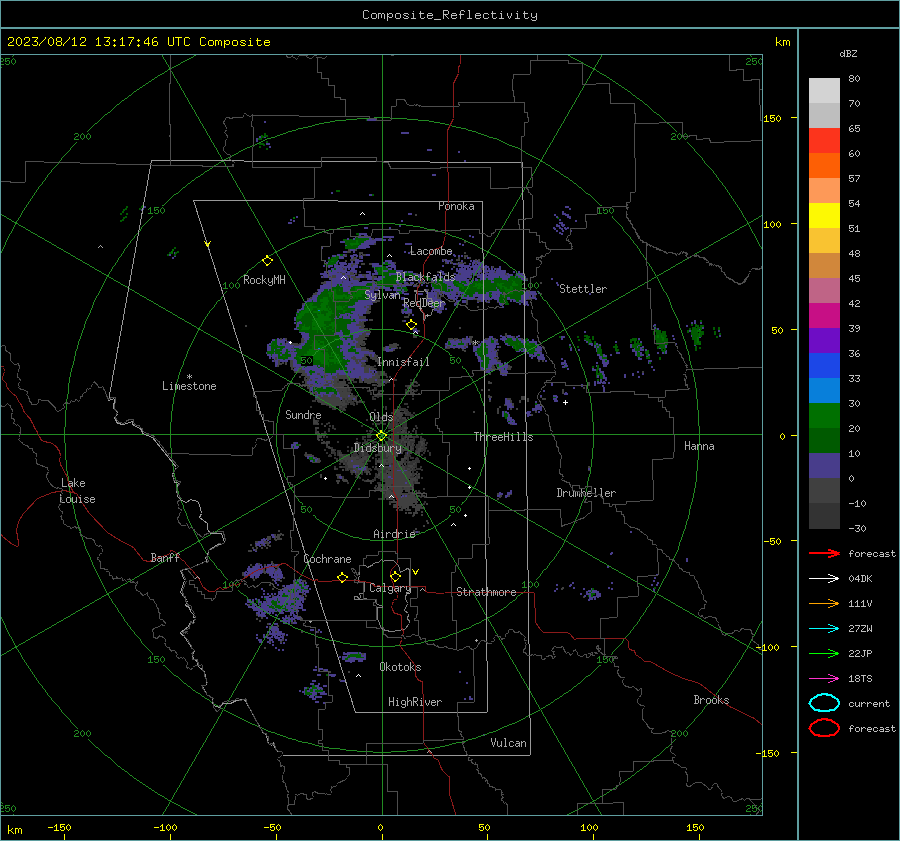Image resolution: width=900 pixels, height=841 pixels.
Task: Click the Cochrane city label
Action: coord(327,559)
